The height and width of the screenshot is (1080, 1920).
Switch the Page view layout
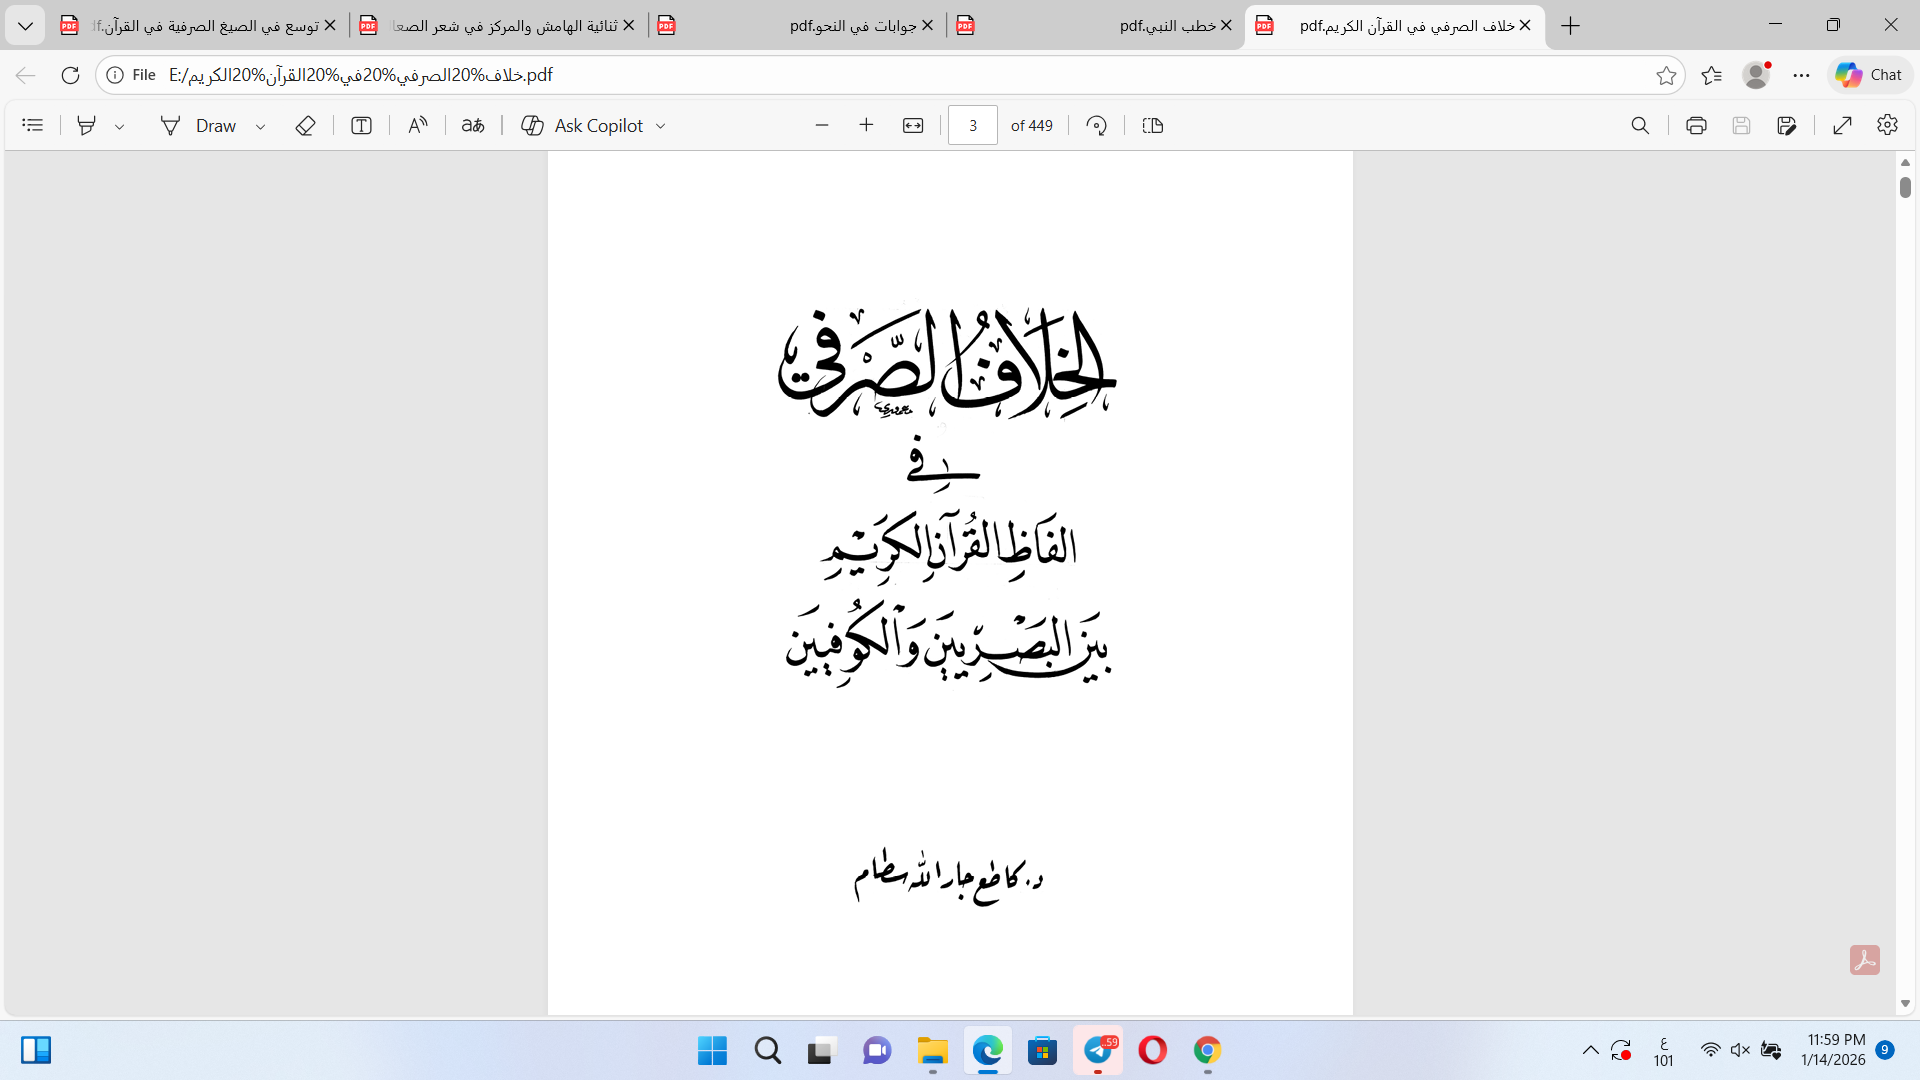(x=1152, y=125)
